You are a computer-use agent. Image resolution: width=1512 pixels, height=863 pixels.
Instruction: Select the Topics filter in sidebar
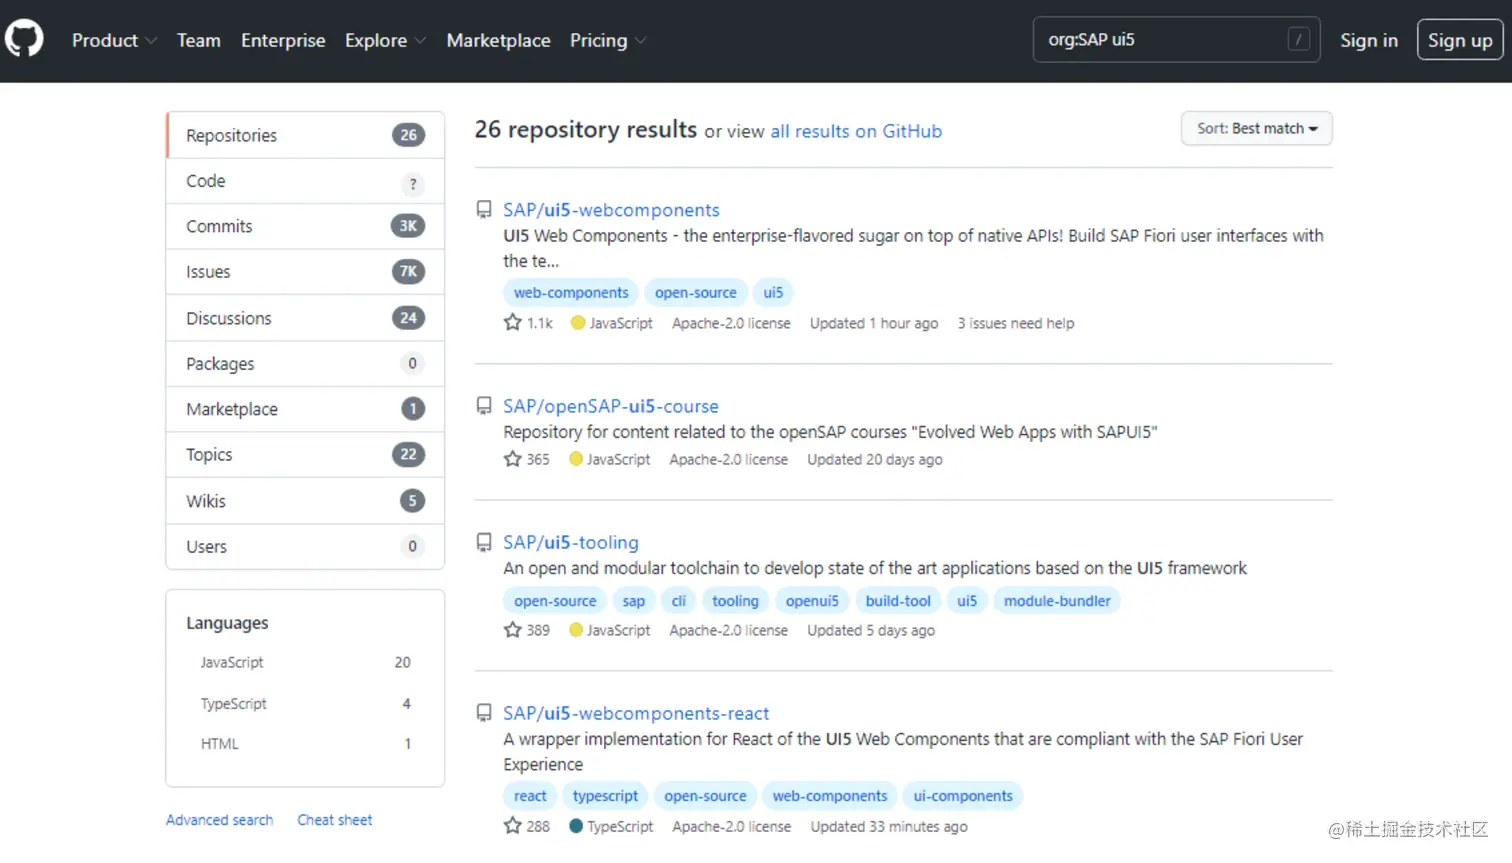pos(305,455)
